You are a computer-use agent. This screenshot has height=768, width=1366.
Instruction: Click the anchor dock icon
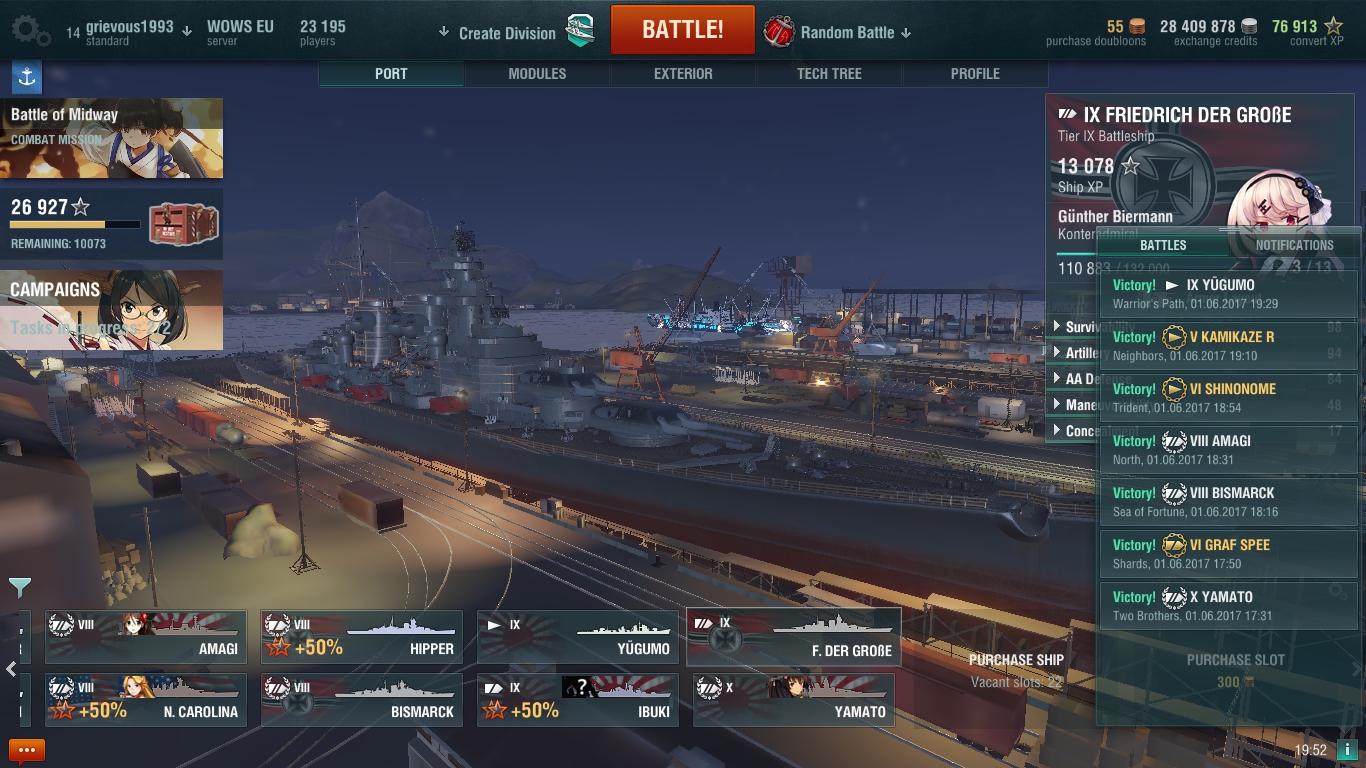[x=27, y=77]
